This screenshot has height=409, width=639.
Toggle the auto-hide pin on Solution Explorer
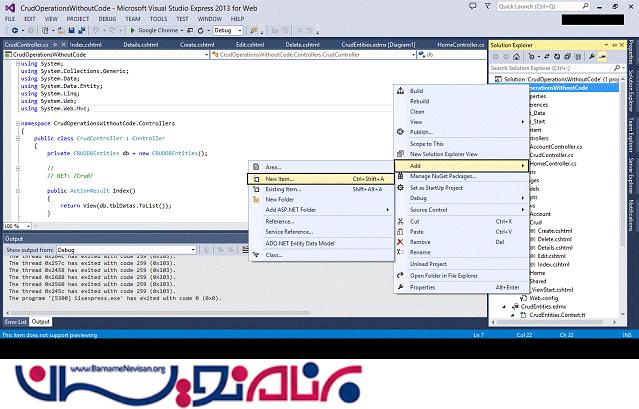(x=614, y=45)
